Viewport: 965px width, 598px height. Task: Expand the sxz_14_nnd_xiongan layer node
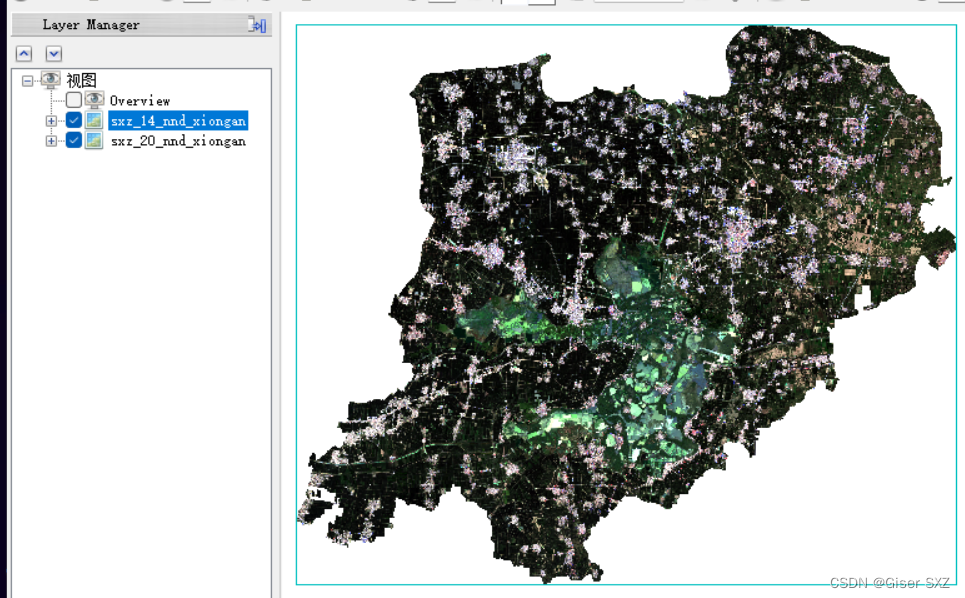tap(51, 121)
